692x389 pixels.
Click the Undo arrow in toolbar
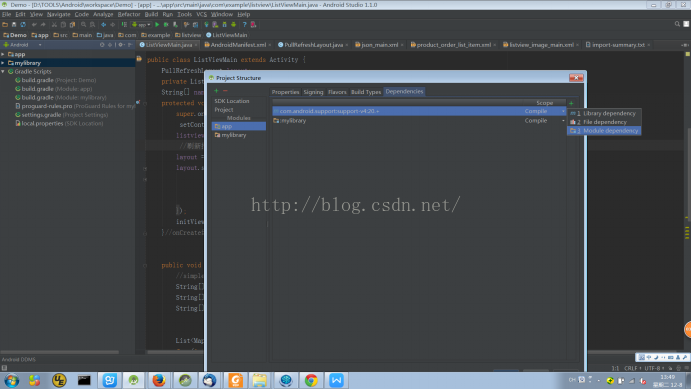[34, 25]
